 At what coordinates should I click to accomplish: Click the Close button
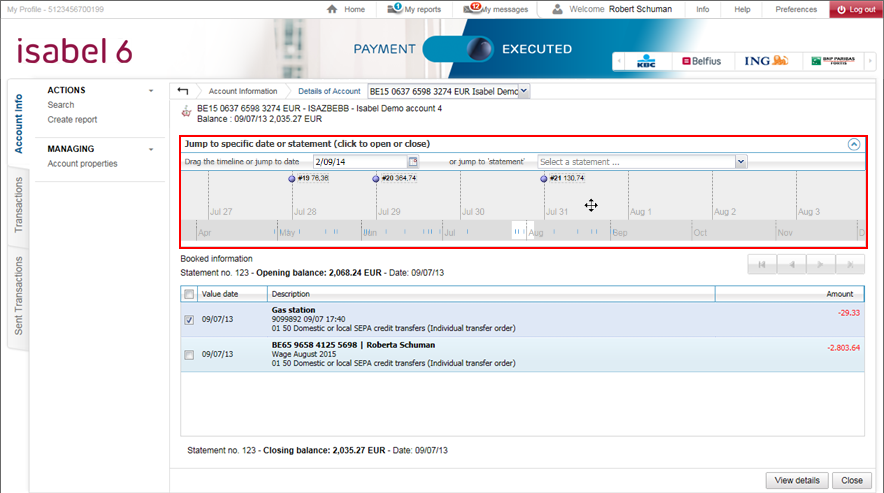pos(851,481)
